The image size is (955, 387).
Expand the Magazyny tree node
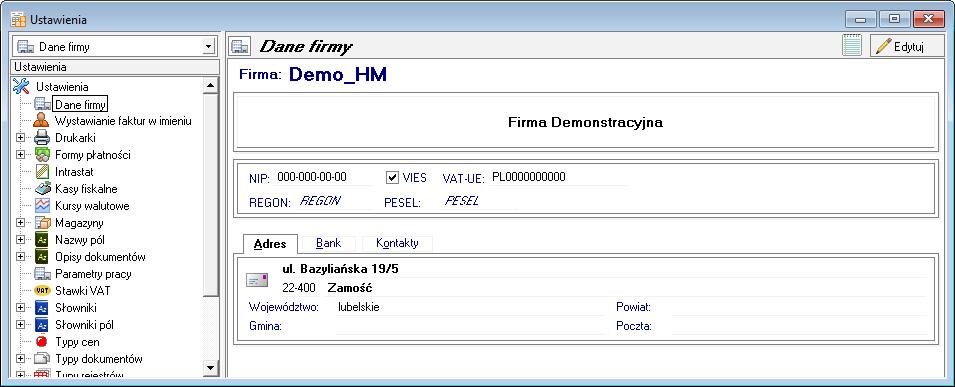click(20, 223)
